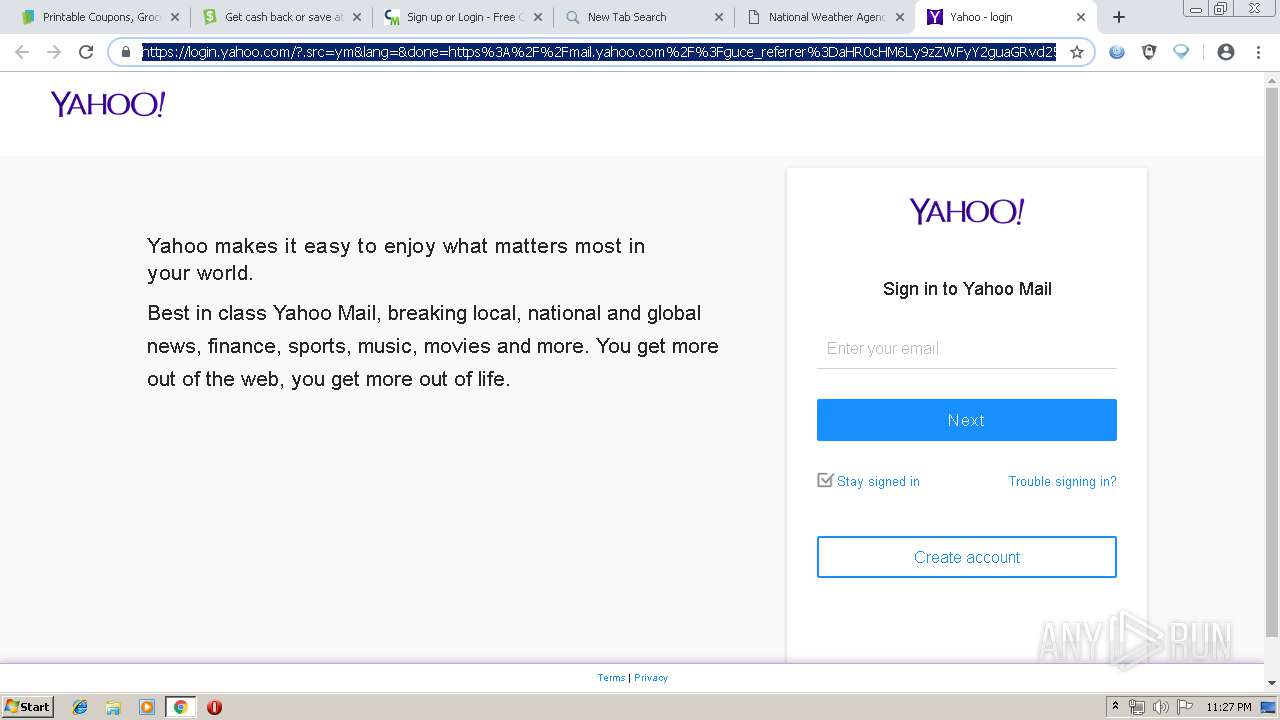This screenshot has width=1280, height=720.
Task: Close the Printable Coupons tab
Action: point(174,17)
